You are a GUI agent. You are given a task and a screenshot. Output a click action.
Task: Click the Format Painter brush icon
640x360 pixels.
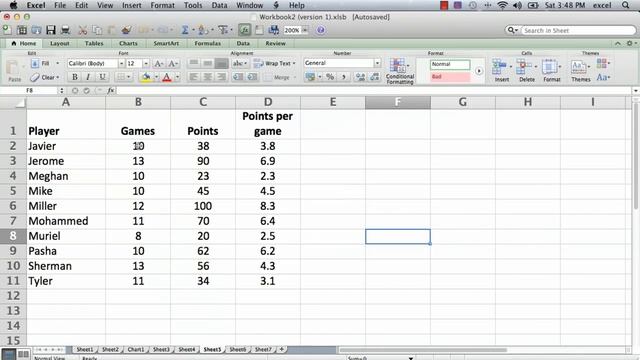coord(127,30)
